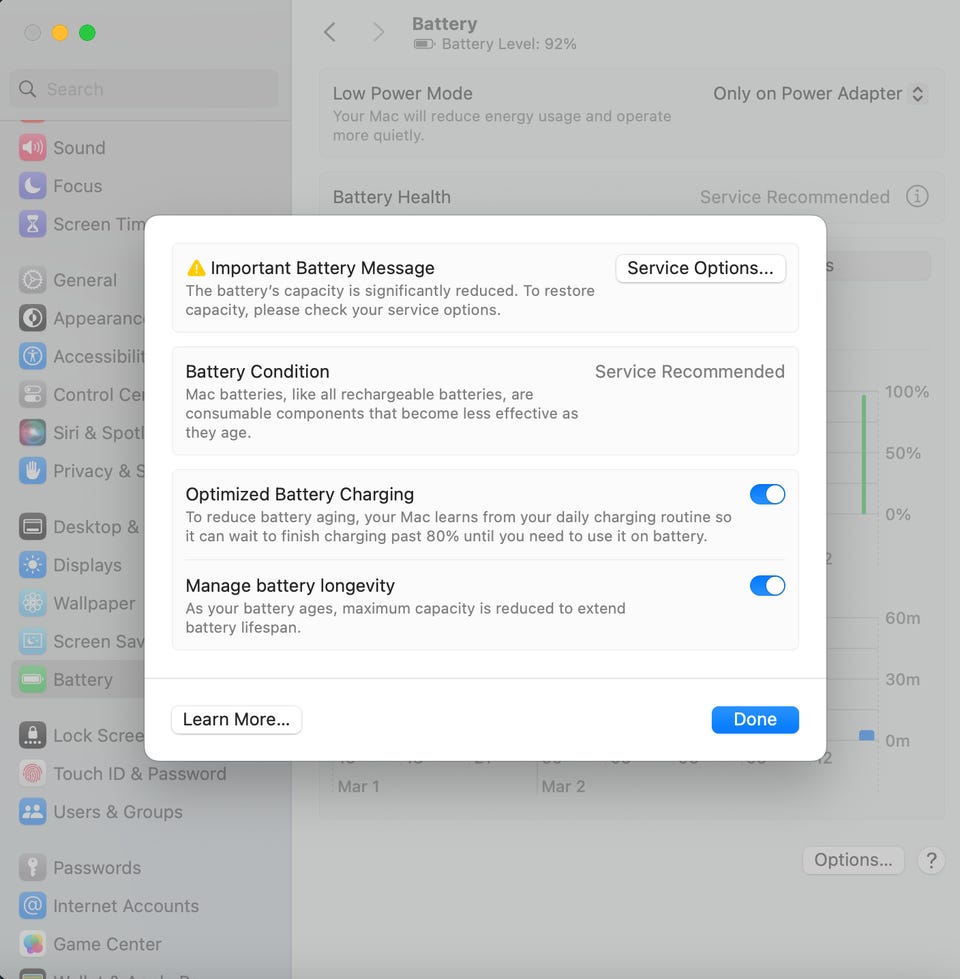This screenshot has height=979, width=960.
Task: Click the Service Options... button
Action: pyautogui.click(x=700, y=268)
